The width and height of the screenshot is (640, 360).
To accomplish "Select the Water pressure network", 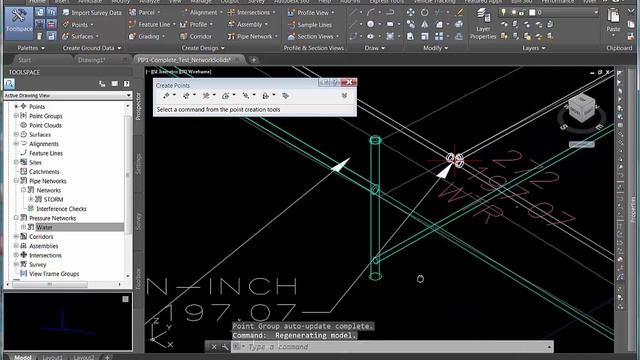I will click(44, 227).
